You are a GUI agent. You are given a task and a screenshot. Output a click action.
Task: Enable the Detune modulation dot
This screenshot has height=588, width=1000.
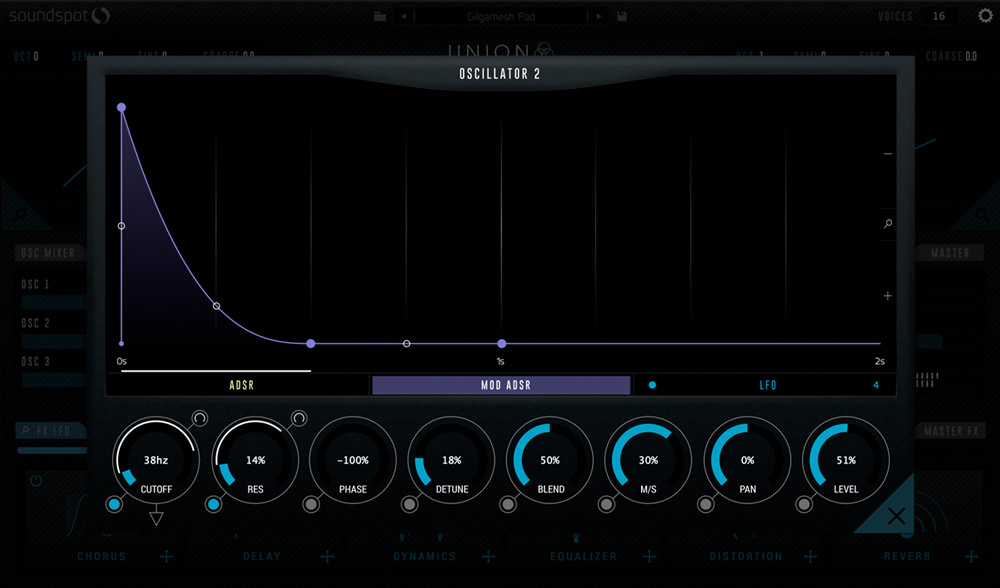tap(409, 505)
